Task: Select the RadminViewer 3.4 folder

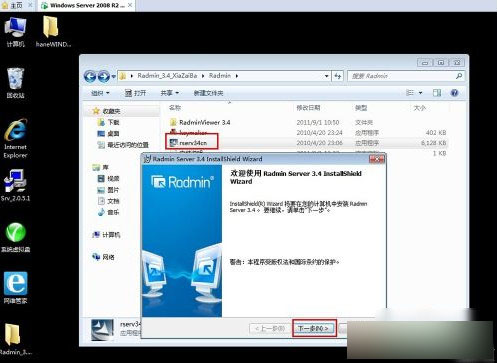Action: coord(200,122)
